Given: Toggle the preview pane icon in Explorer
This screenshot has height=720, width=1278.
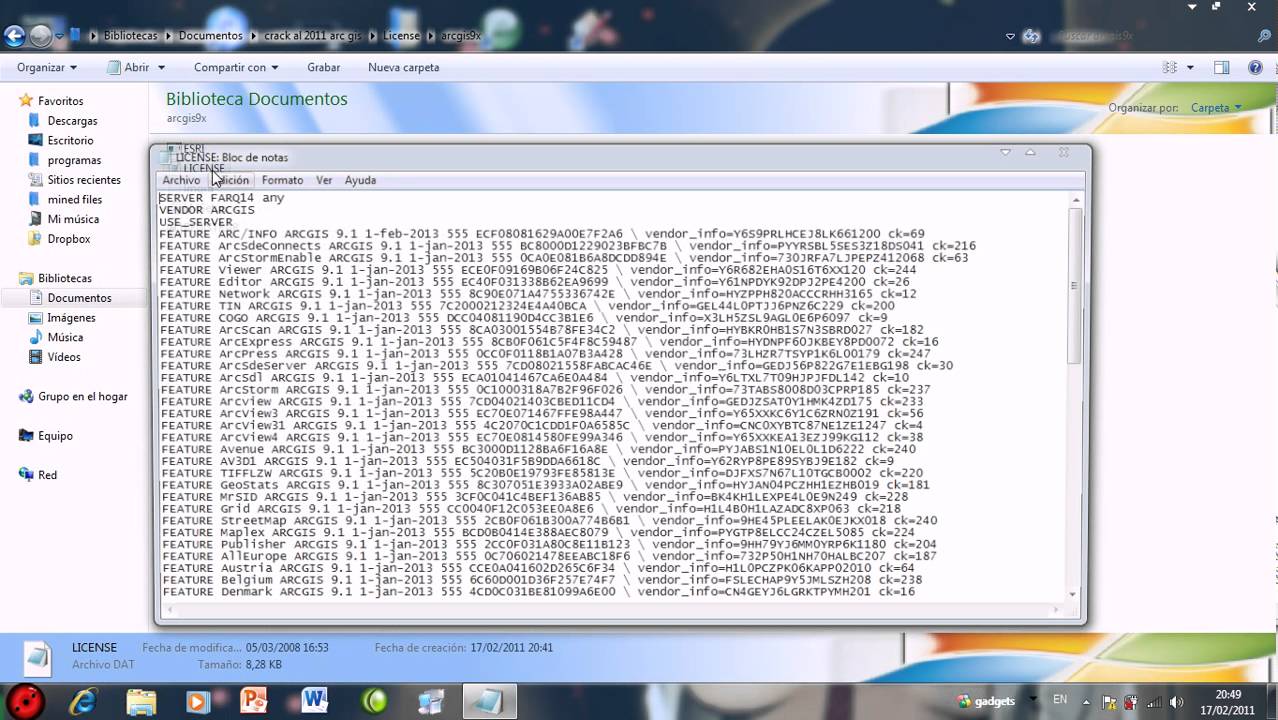Looking at the screenshot, I should [x=1221, y=67].
